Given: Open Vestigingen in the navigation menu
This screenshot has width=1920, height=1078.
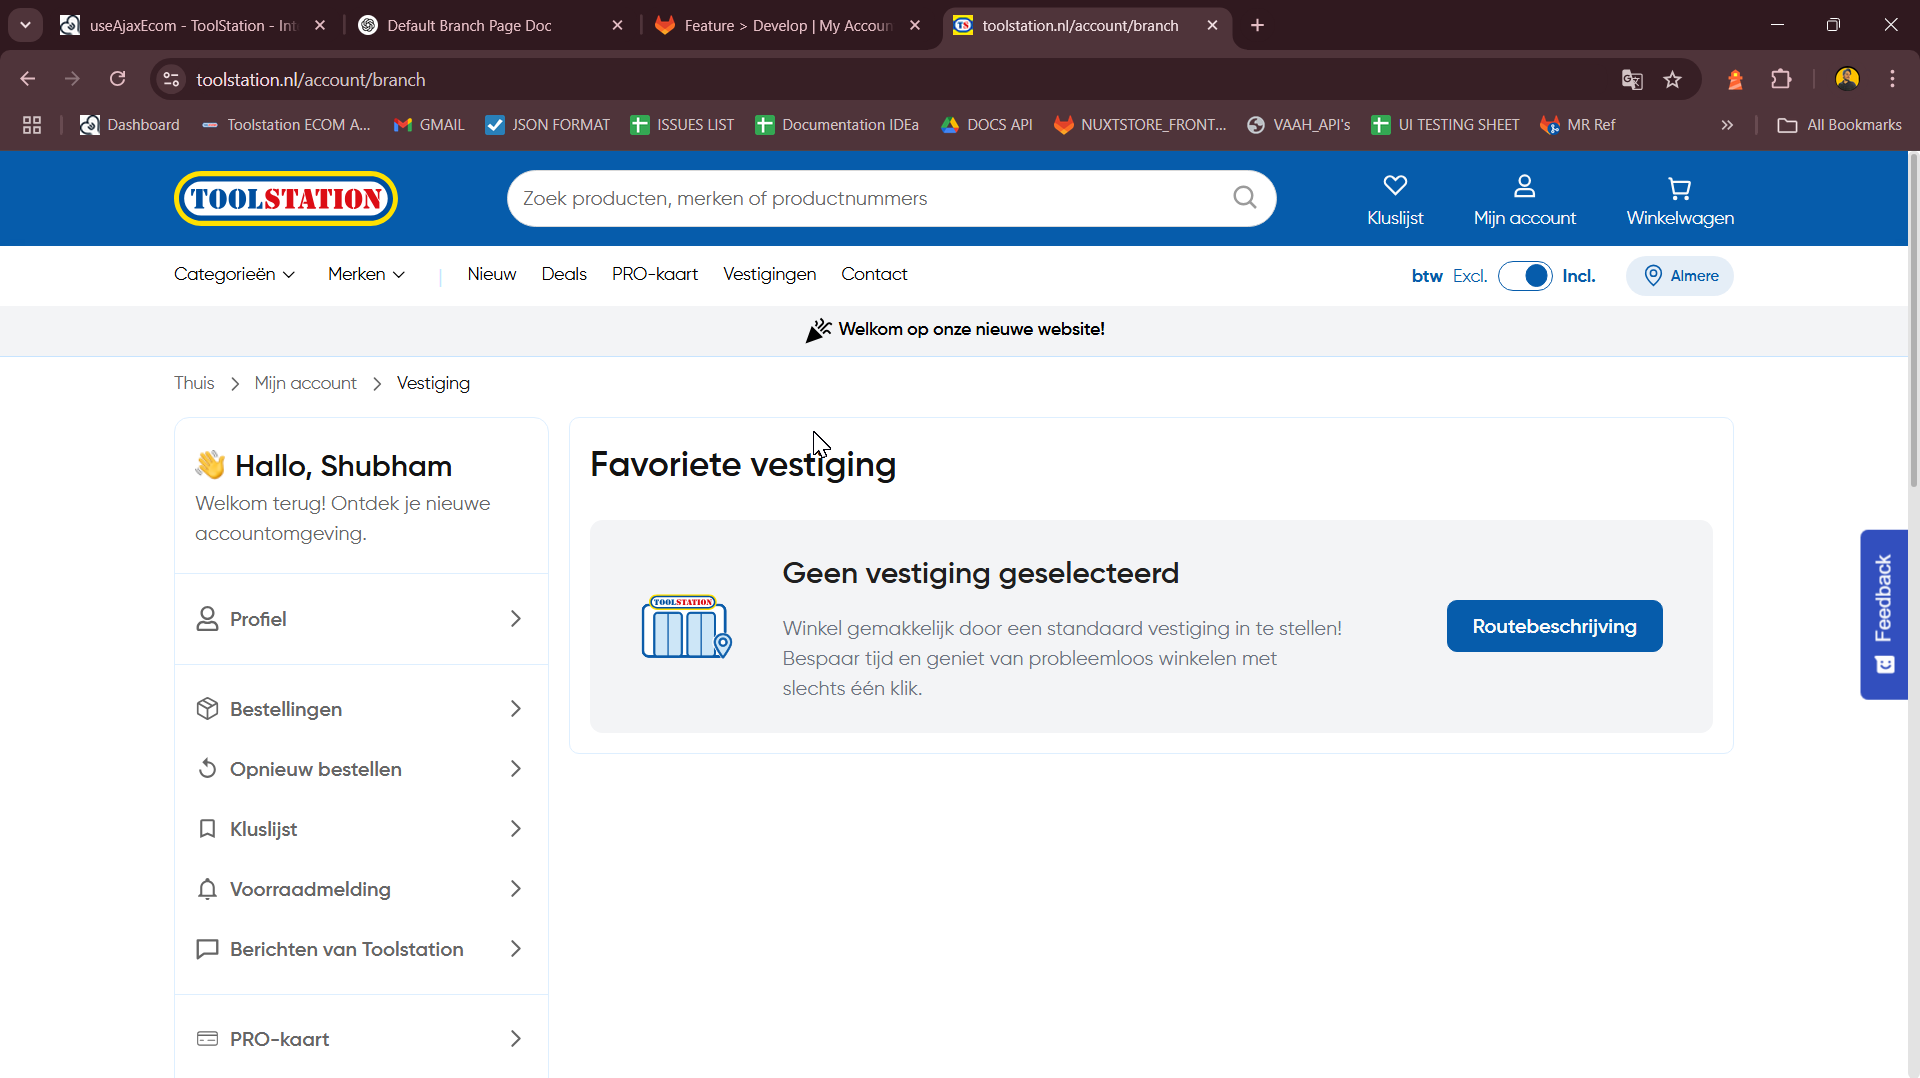Looking at the screenshot, I should coord(769,274).
